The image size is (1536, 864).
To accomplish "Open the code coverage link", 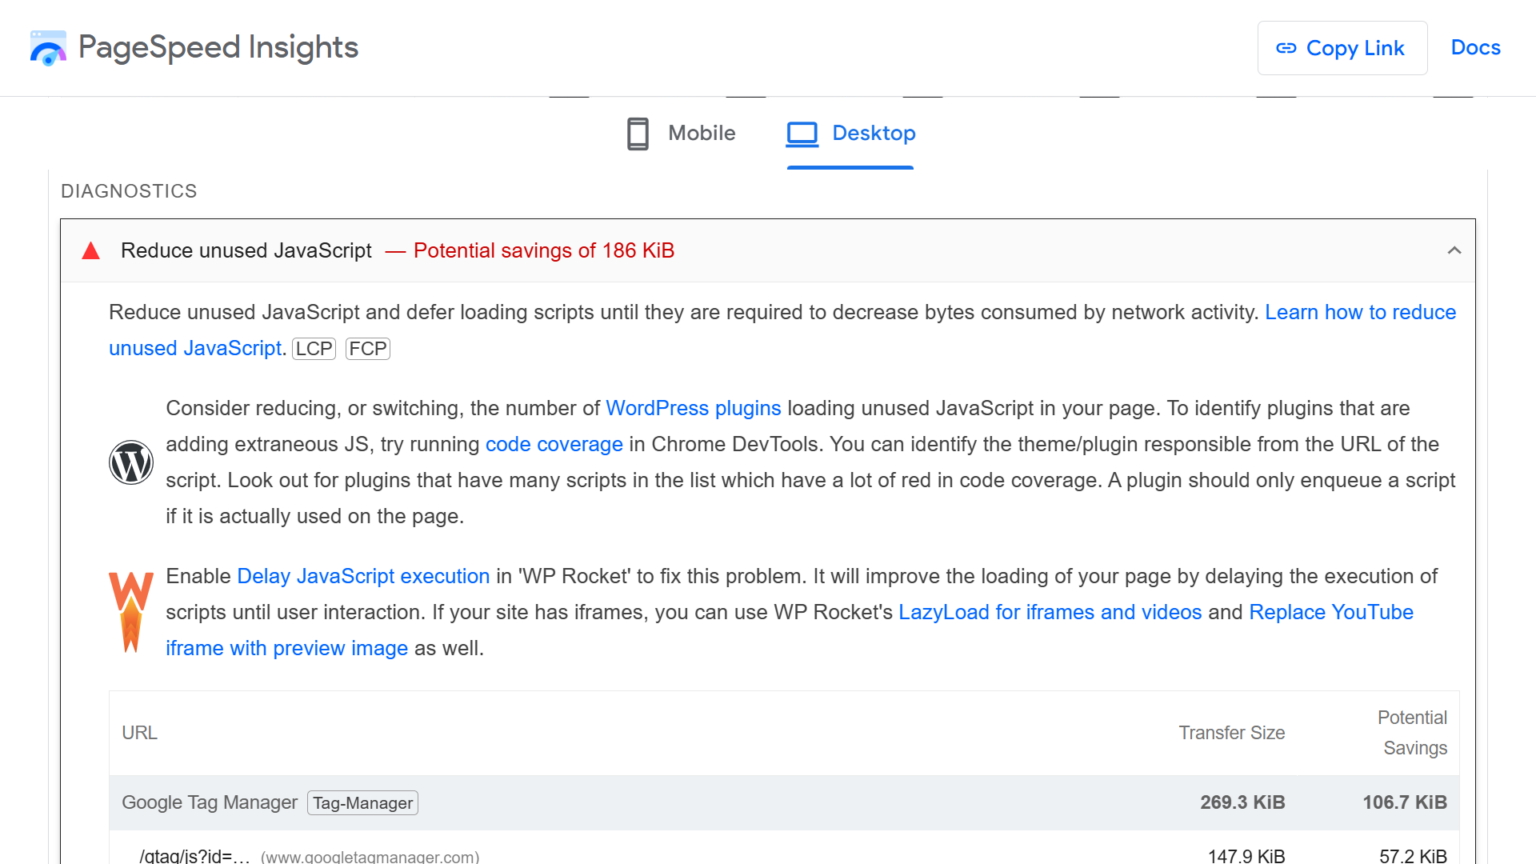I will pos(555,444).
